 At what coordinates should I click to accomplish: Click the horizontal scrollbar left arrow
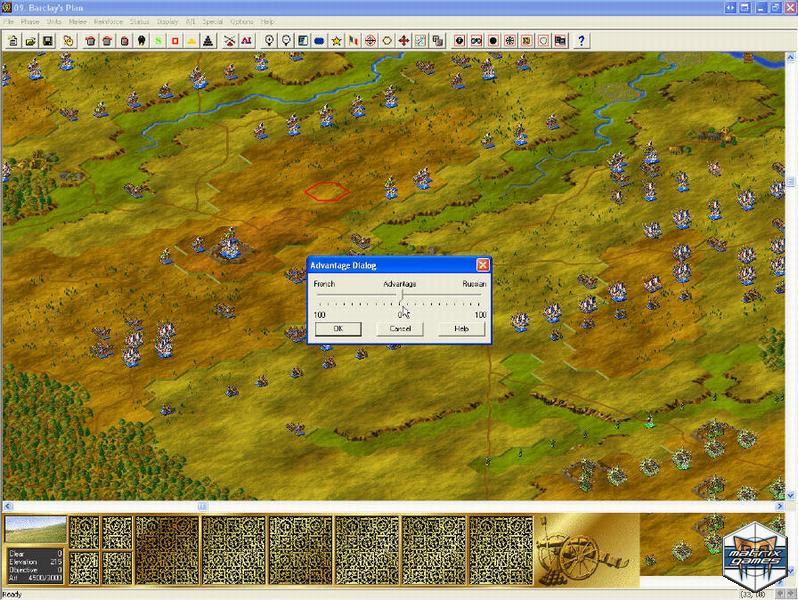(8, 506)
